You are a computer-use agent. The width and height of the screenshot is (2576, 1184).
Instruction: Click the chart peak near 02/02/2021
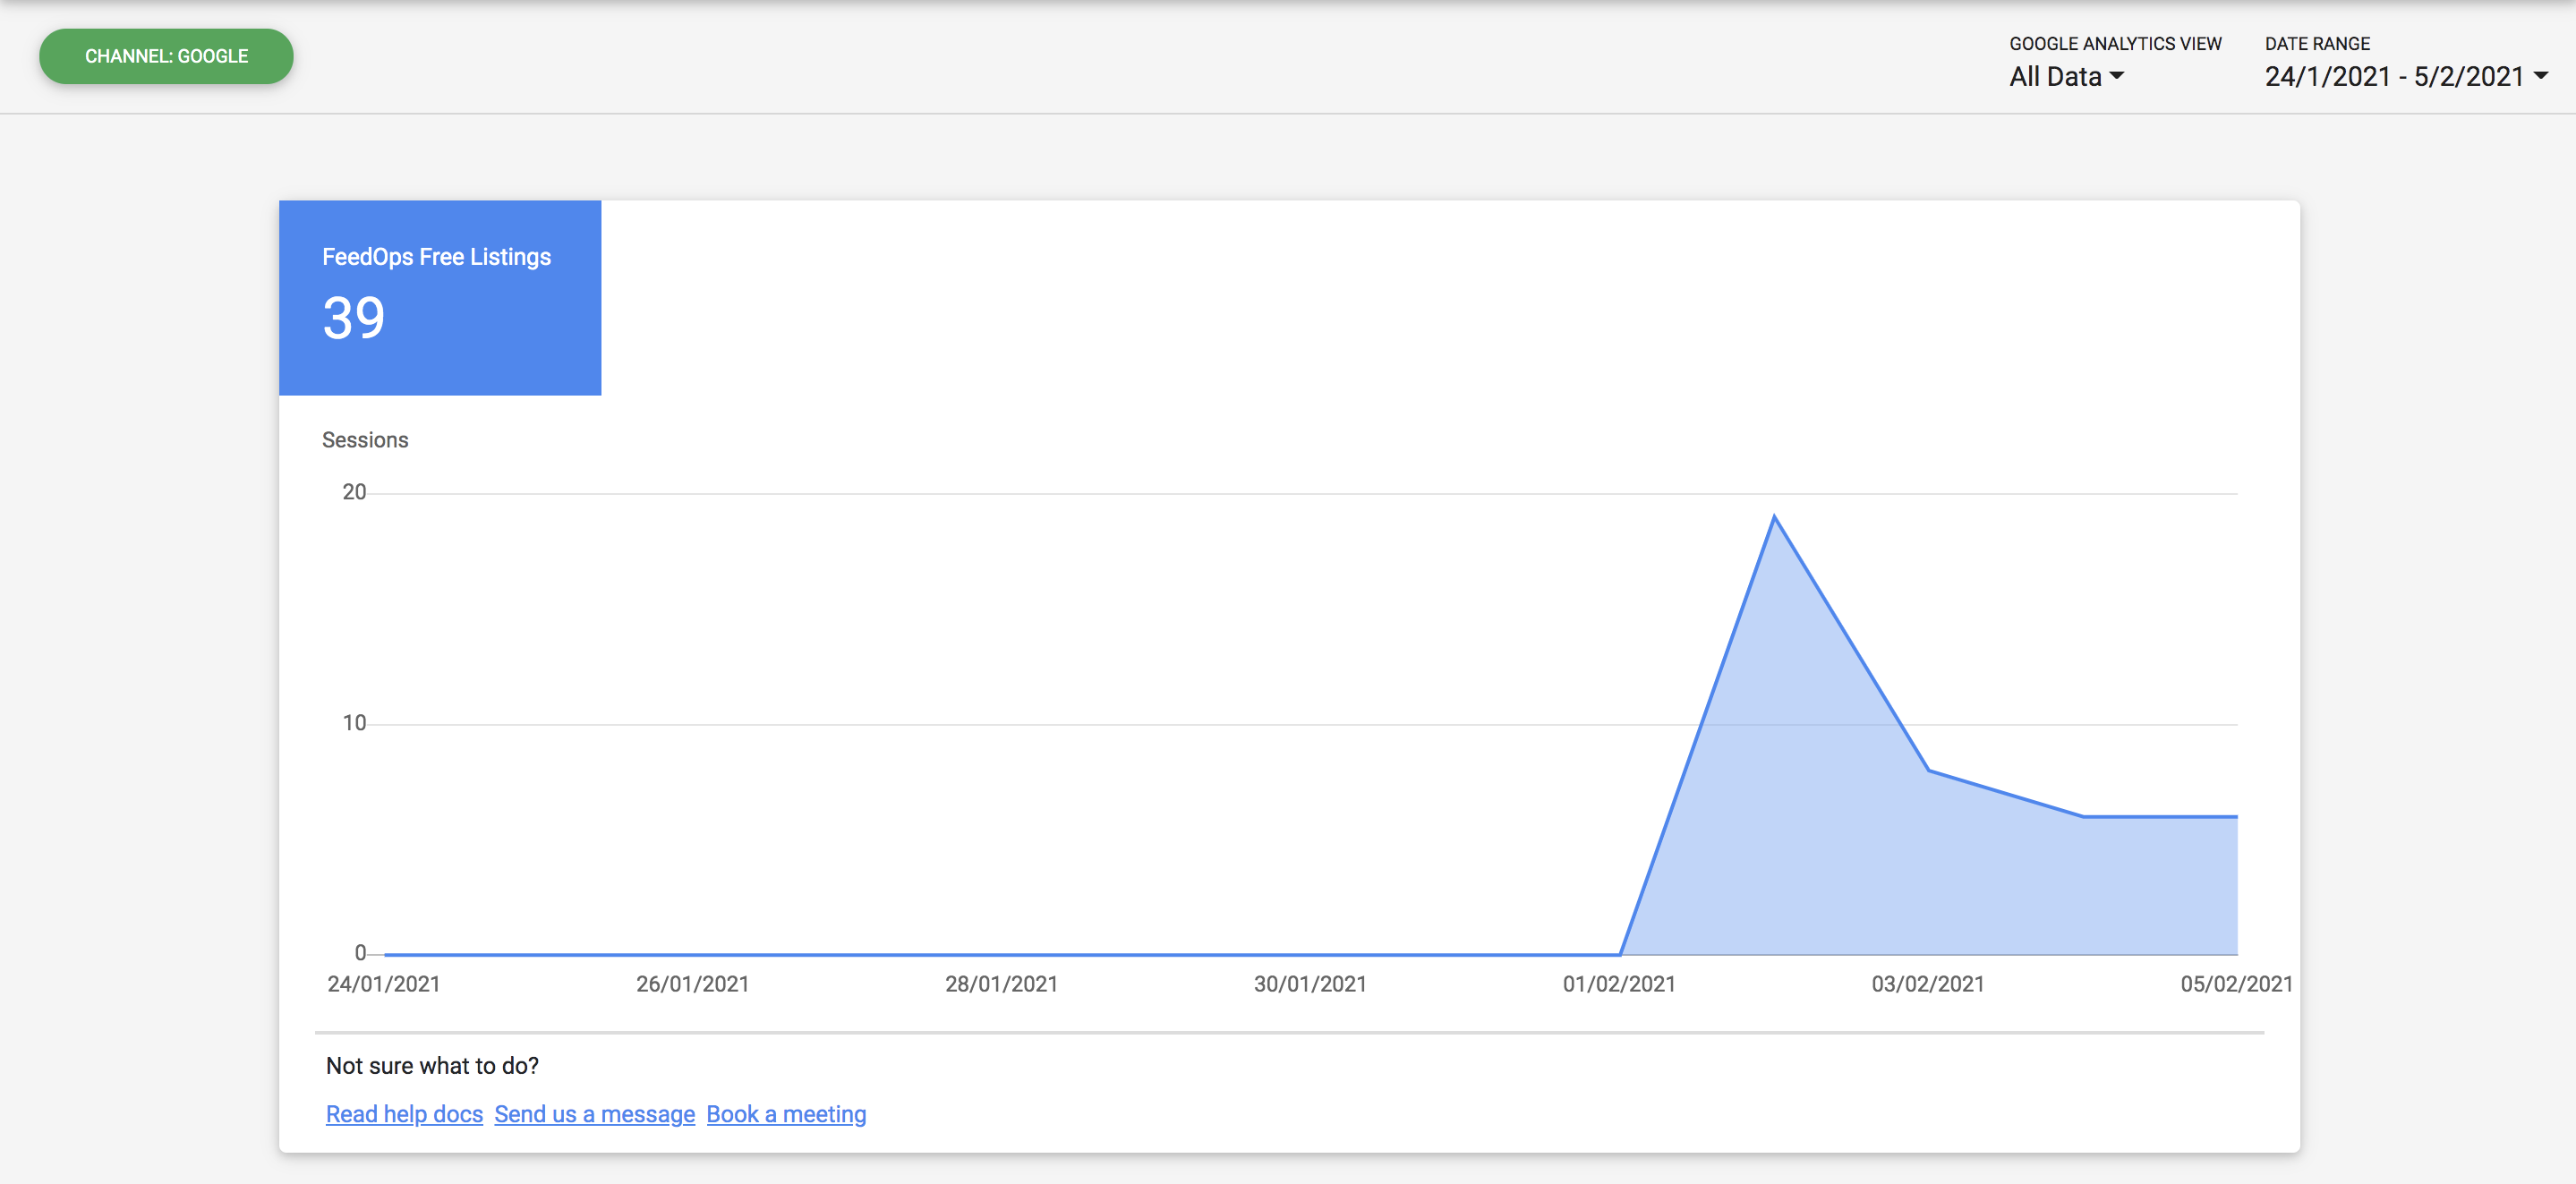1774,517
